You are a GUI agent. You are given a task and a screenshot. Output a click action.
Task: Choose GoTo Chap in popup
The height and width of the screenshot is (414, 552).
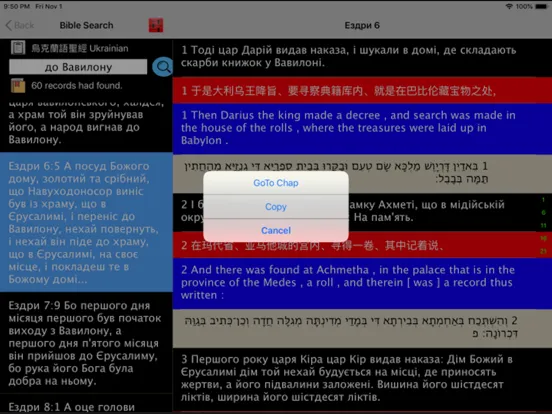[x=276, y=183]
